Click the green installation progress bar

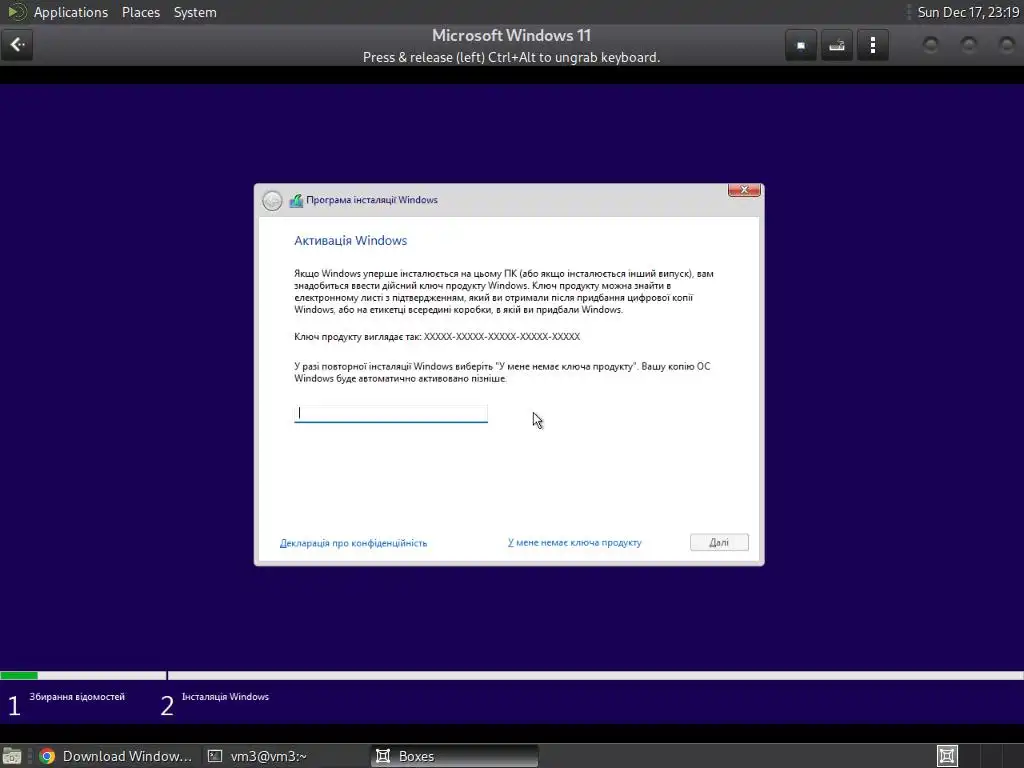[19, 675]
